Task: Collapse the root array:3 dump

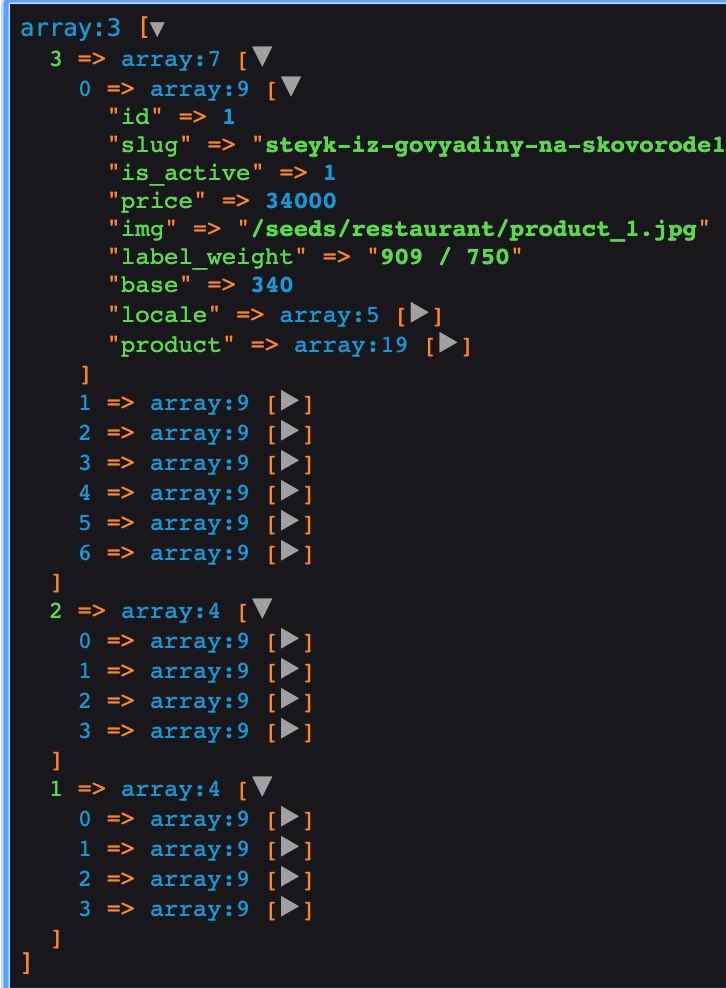Action: pos(157,28)
